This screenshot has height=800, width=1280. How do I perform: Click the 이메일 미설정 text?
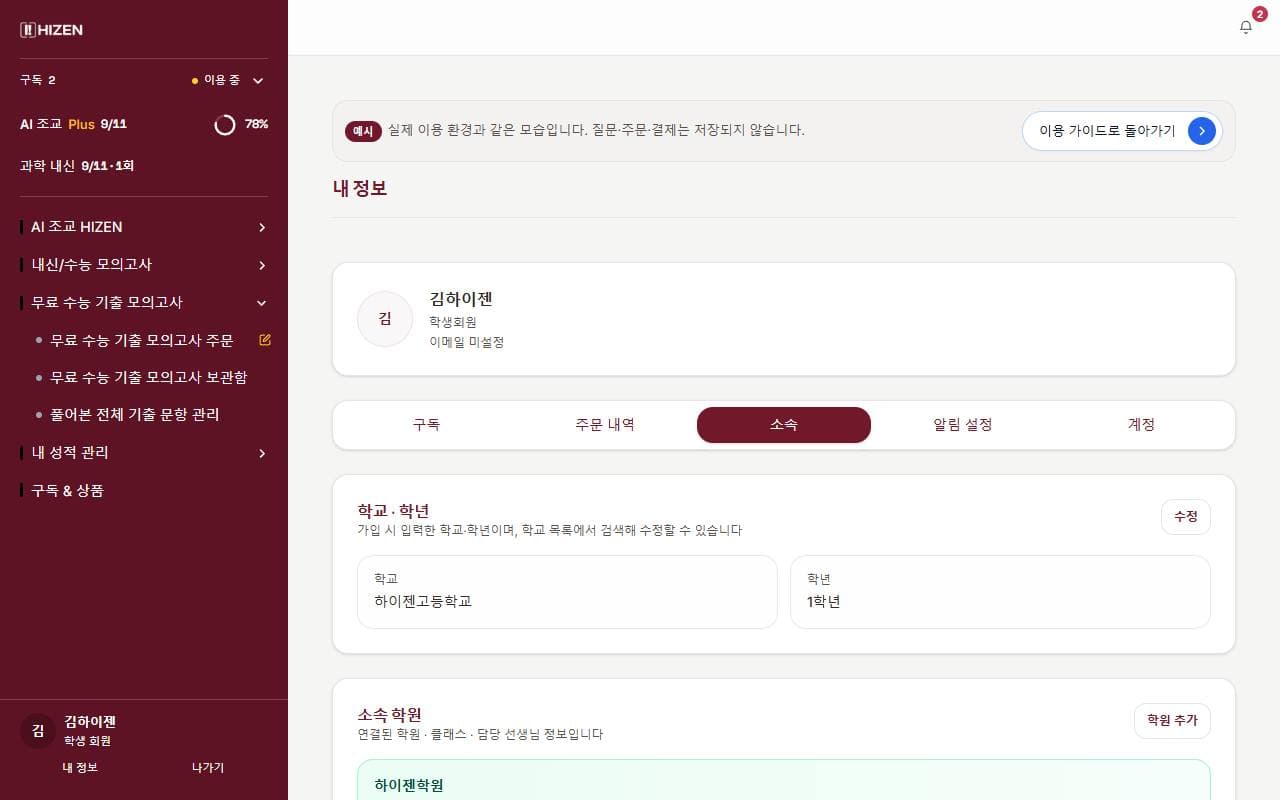[467, 342]
